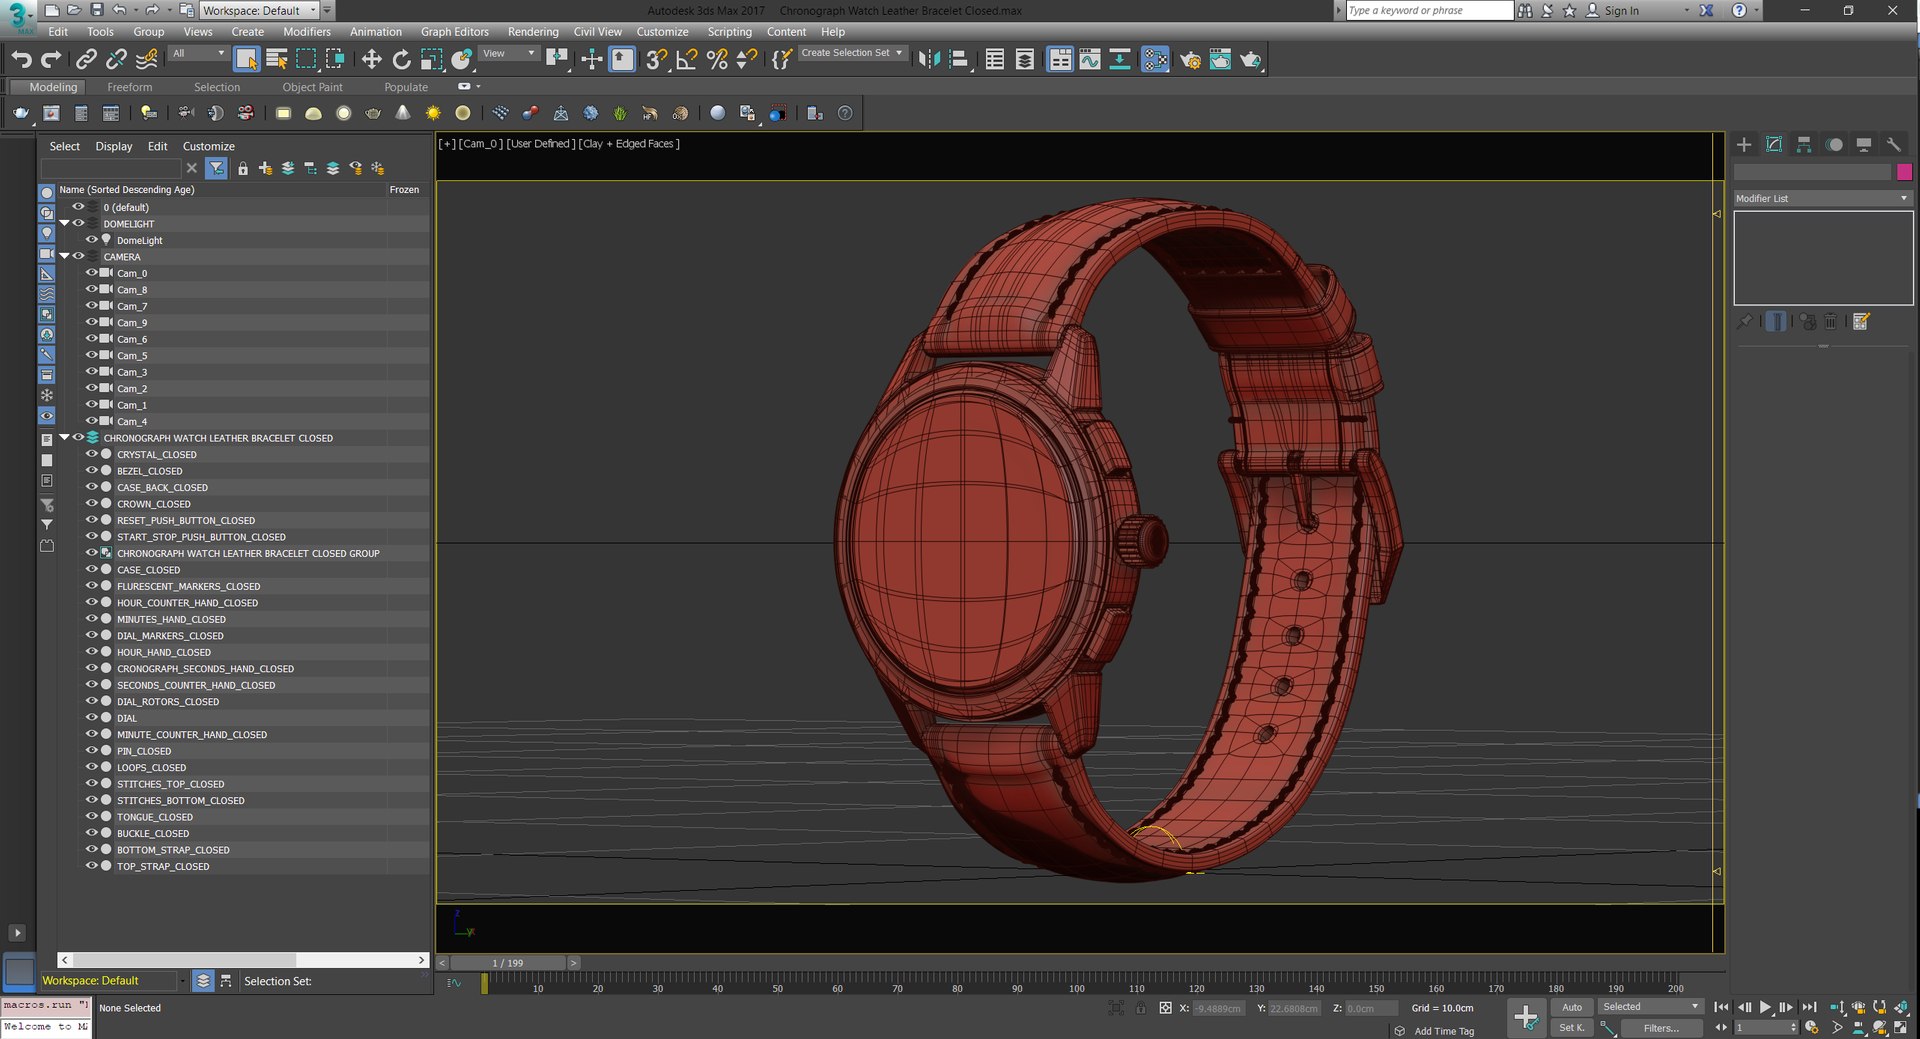Open the Modifier List dropdown
The image size is (1920, 1039).
point(1822,198)
